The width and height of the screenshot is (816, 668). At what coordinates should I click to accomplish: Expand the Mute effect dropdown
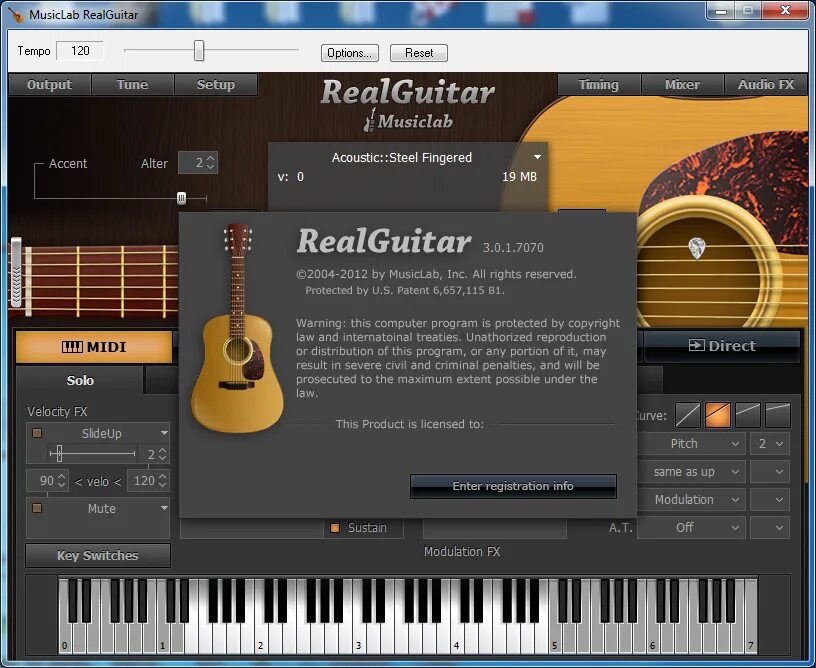click(x=164, y=508)
